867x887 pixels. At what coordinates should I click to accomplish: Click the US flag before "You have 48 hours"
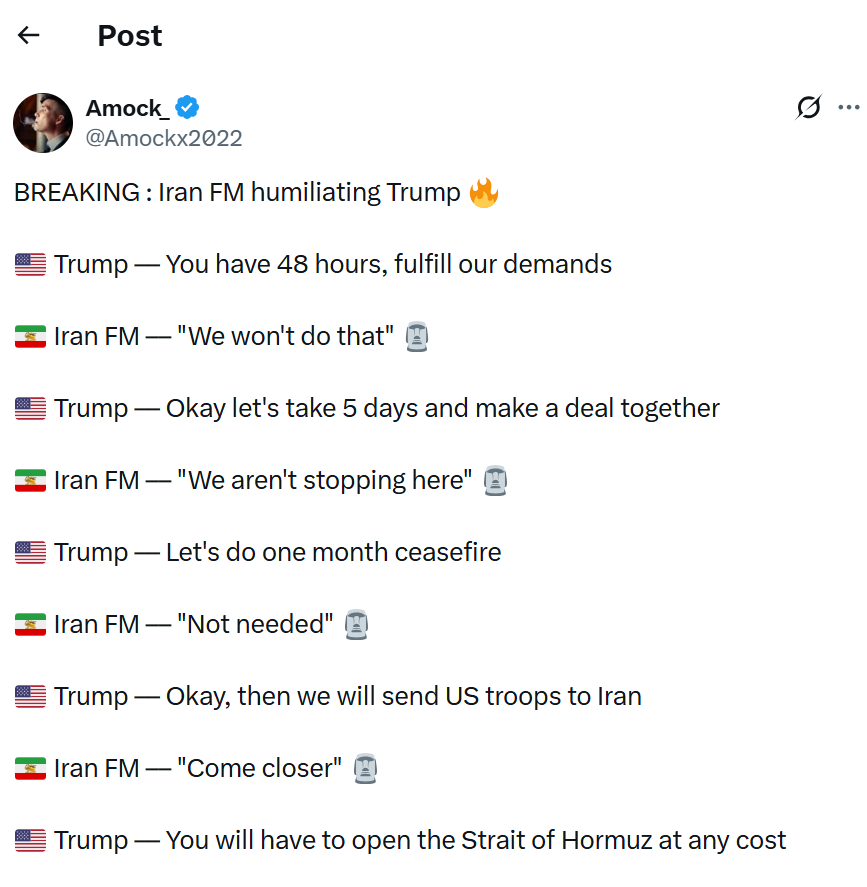pyautogui.click(x=30, y=265)
